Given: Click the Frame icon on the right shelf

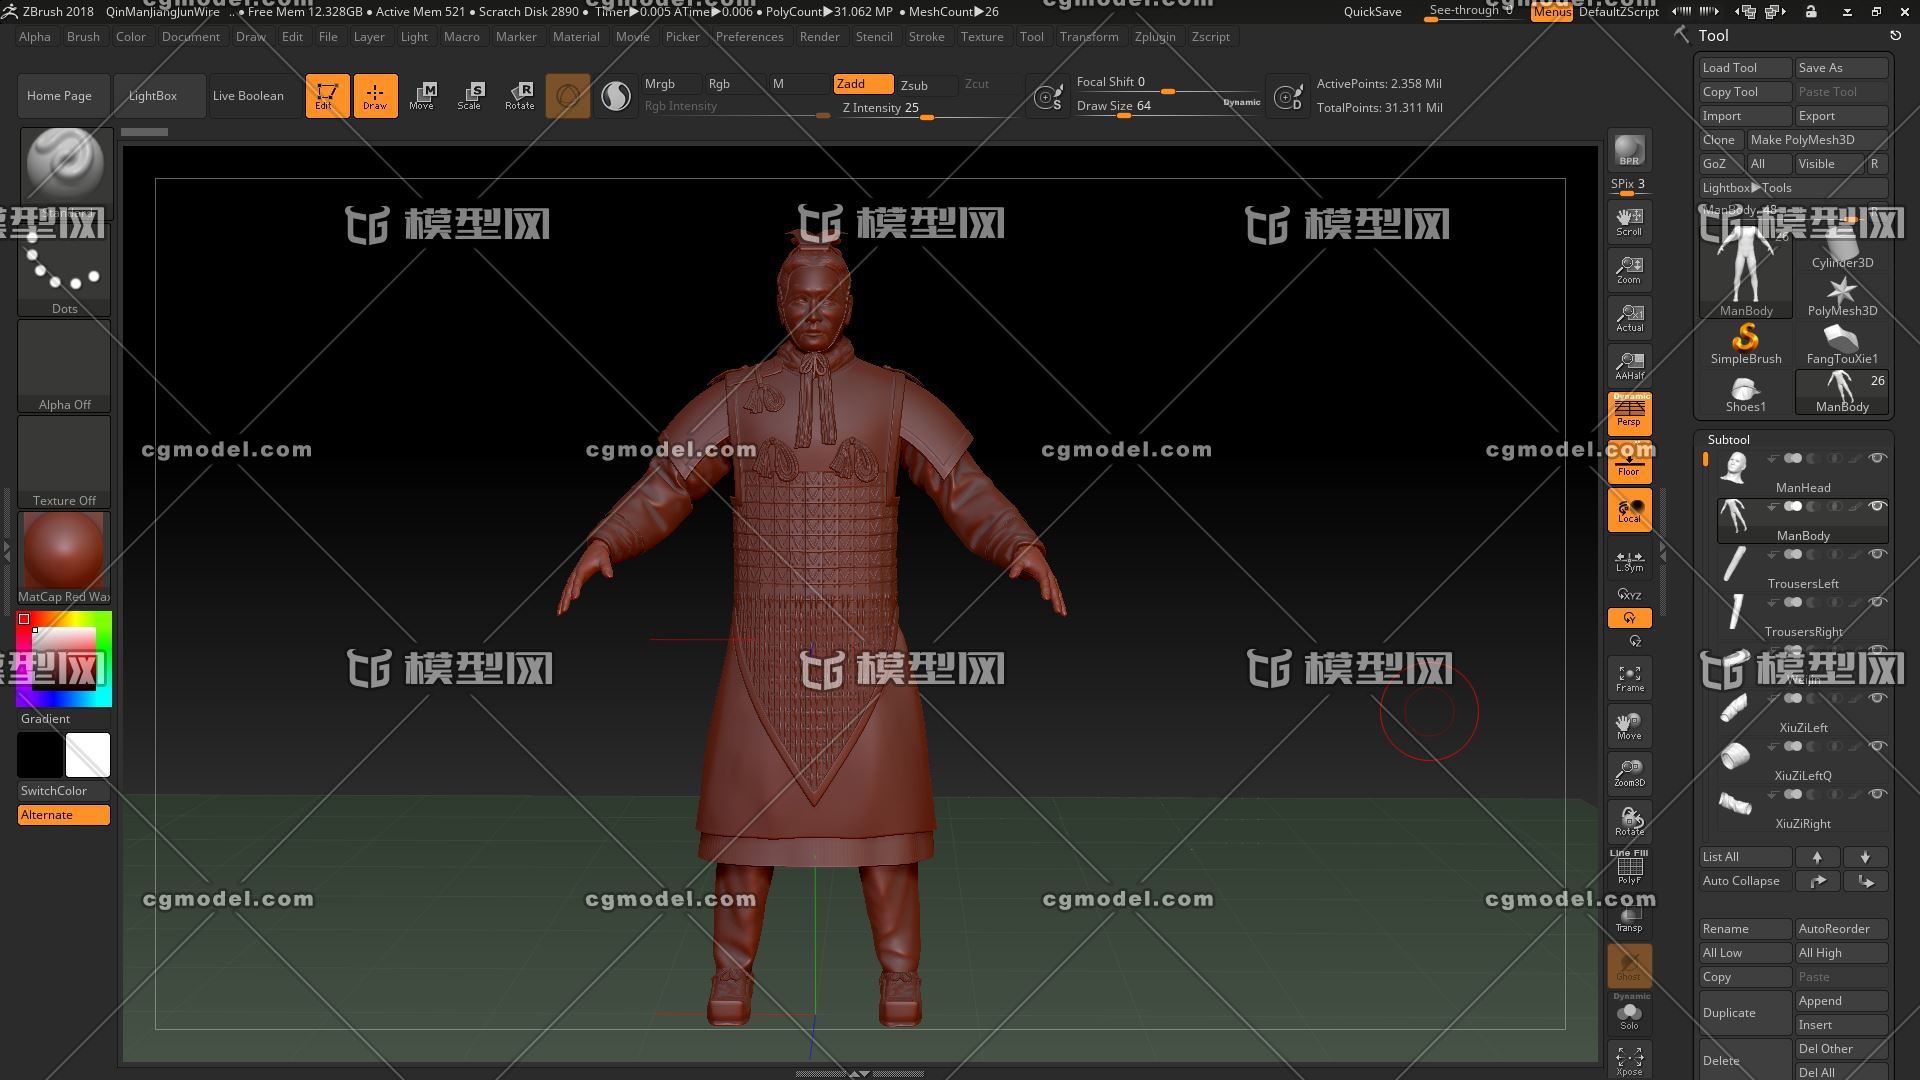Looking at the screenshot, I should [x=1629, y=677].
